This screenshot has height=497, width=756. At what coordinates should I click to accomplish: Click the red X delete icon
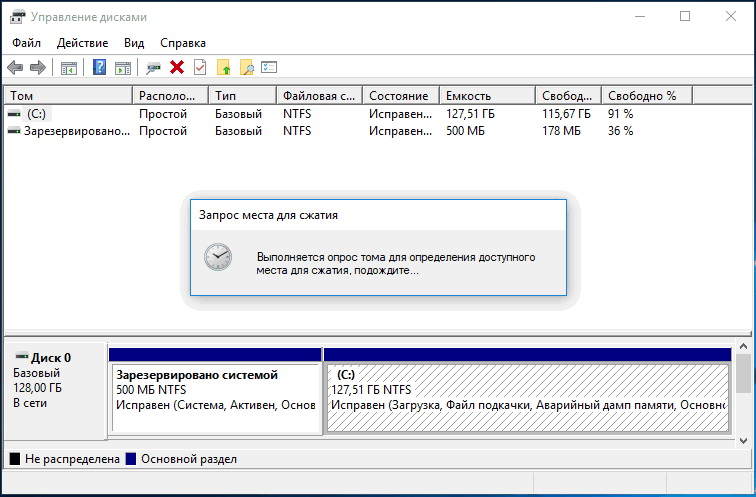pos(177,67)
